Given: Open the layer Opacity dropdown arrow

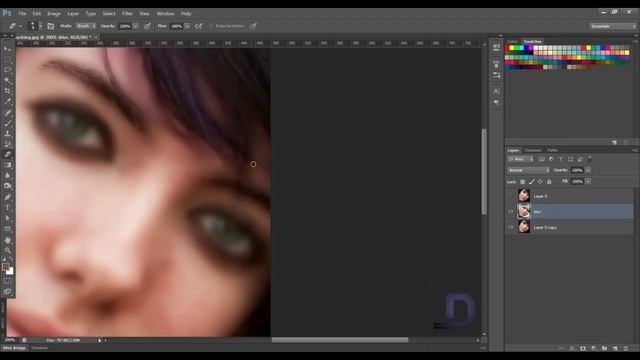Looking at the screenshot, I should coord(588,170).
